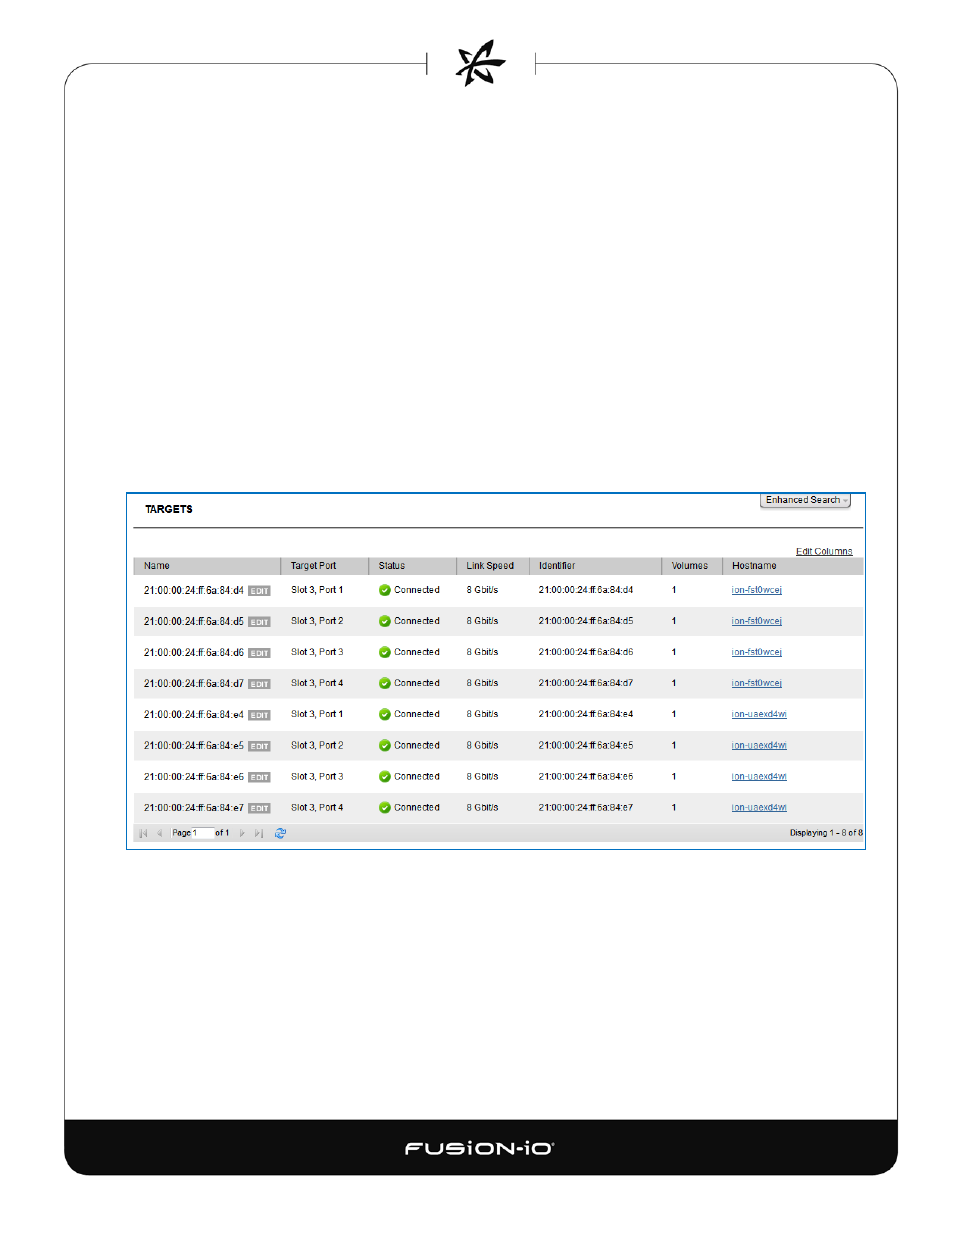Go to first page icon
Image resolution: width=954 pixels, height=1235 pixels.
[x=143, y=833]
